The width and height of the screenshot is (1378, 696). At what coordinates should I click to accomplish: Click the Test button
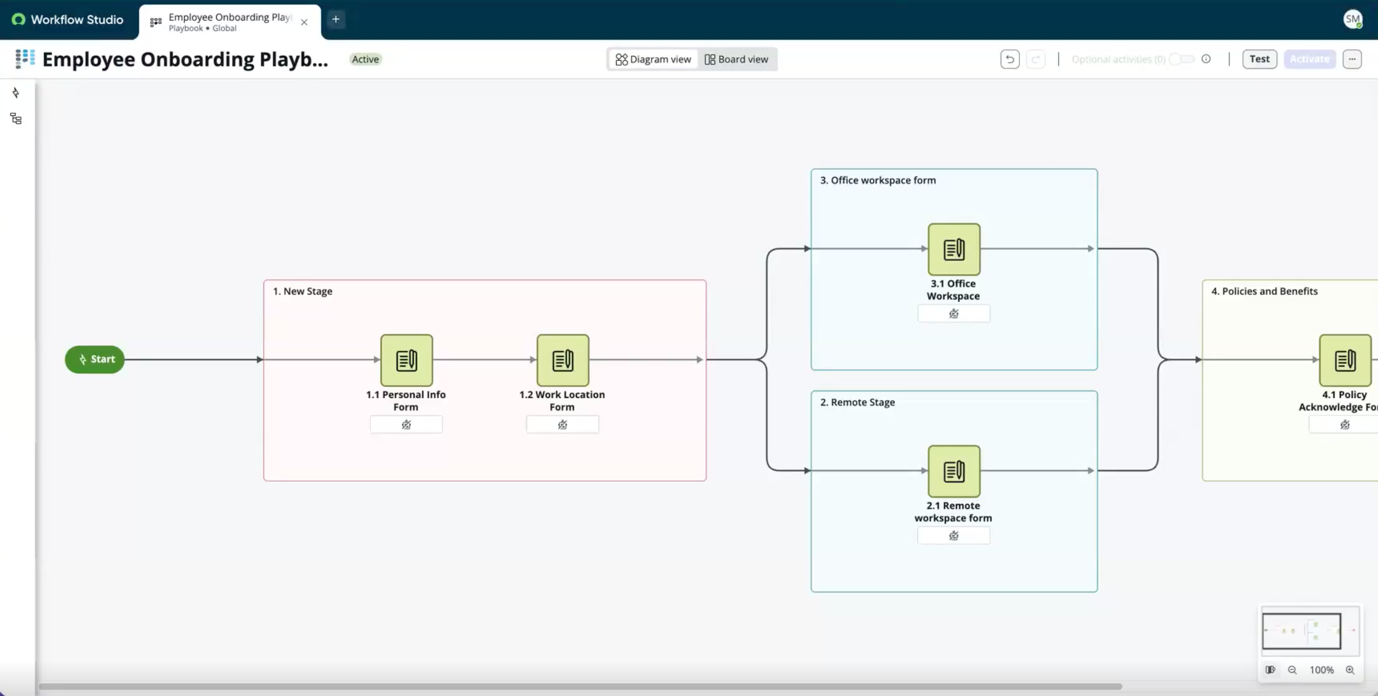tap(1259, 59)
